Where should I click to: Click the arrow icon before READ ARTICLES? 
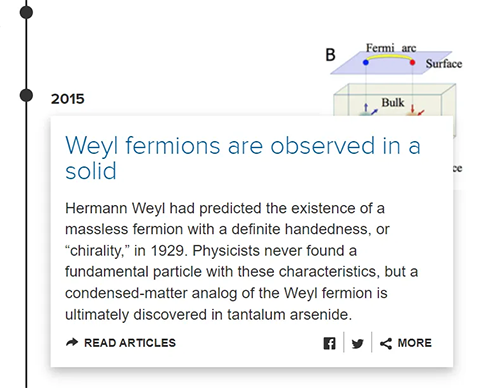[x=72, y=342]
